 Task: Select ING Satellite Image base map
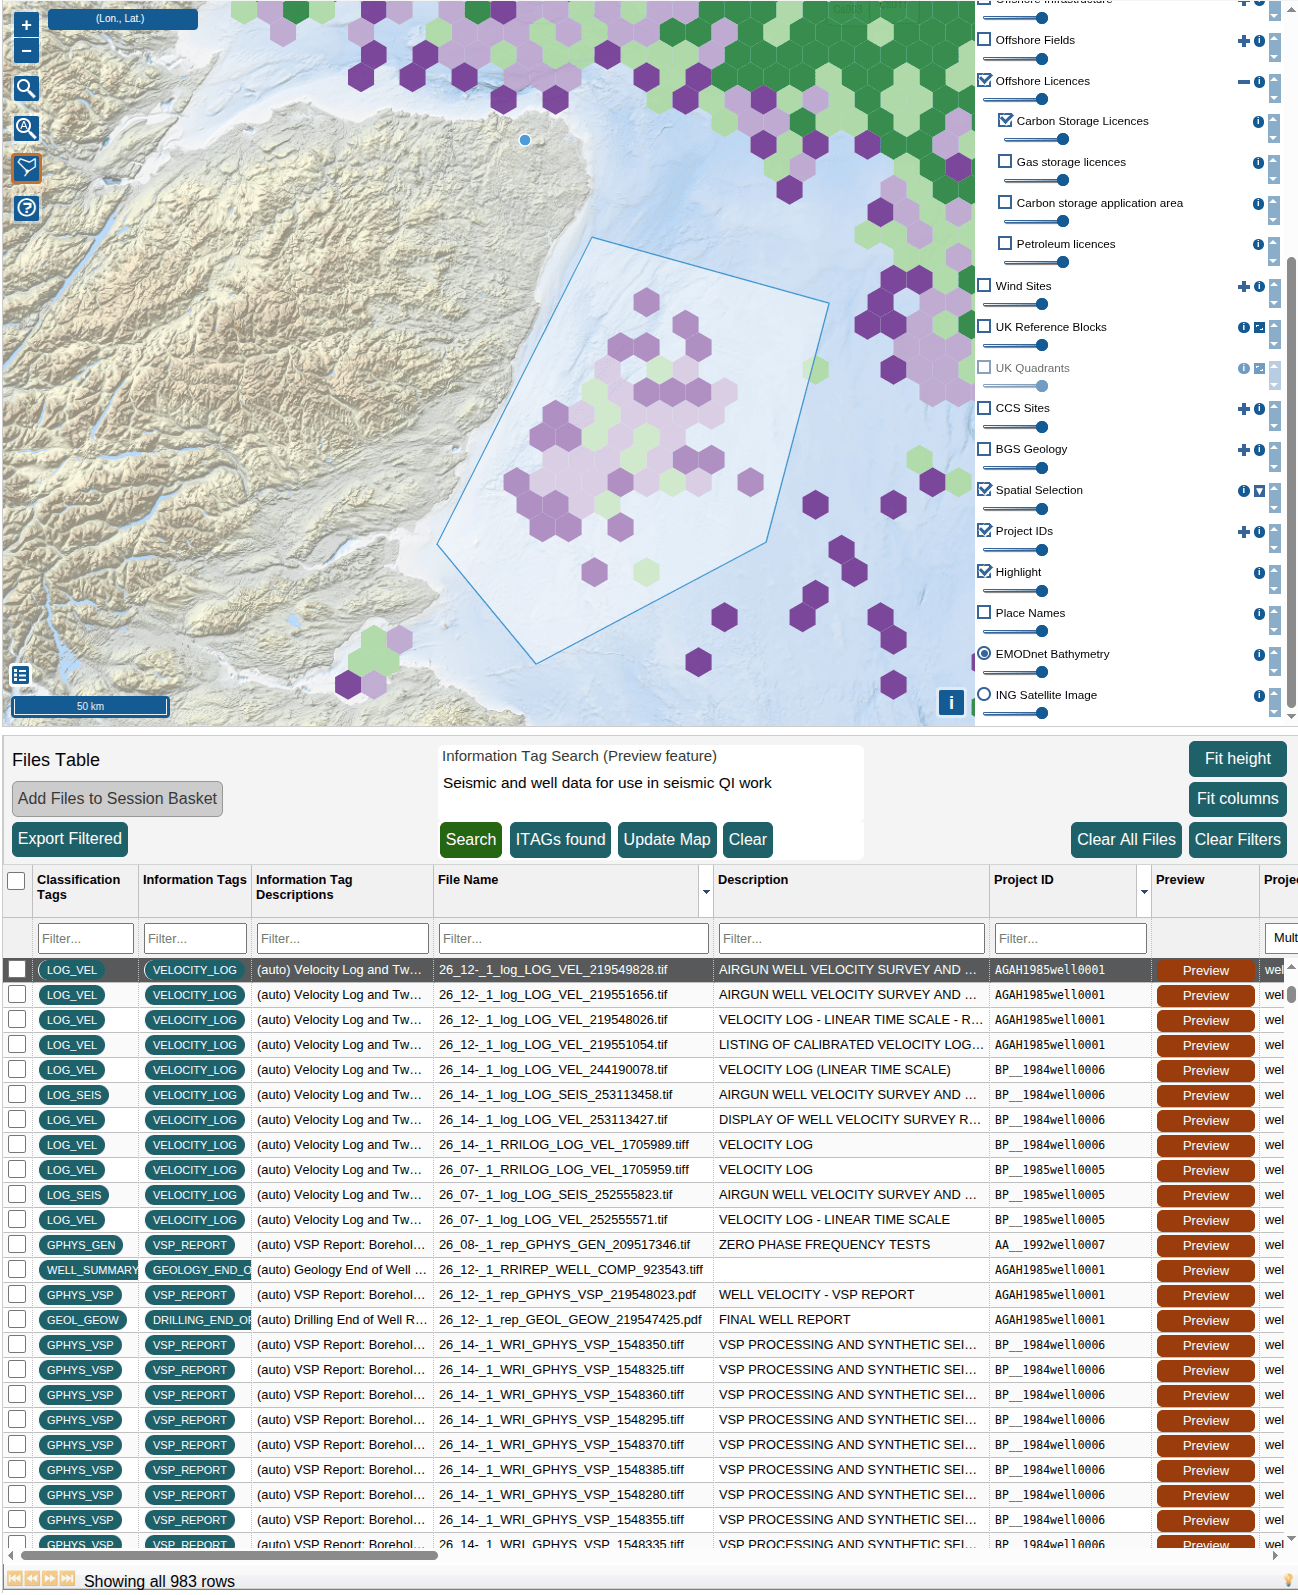(x=984, y=695)
